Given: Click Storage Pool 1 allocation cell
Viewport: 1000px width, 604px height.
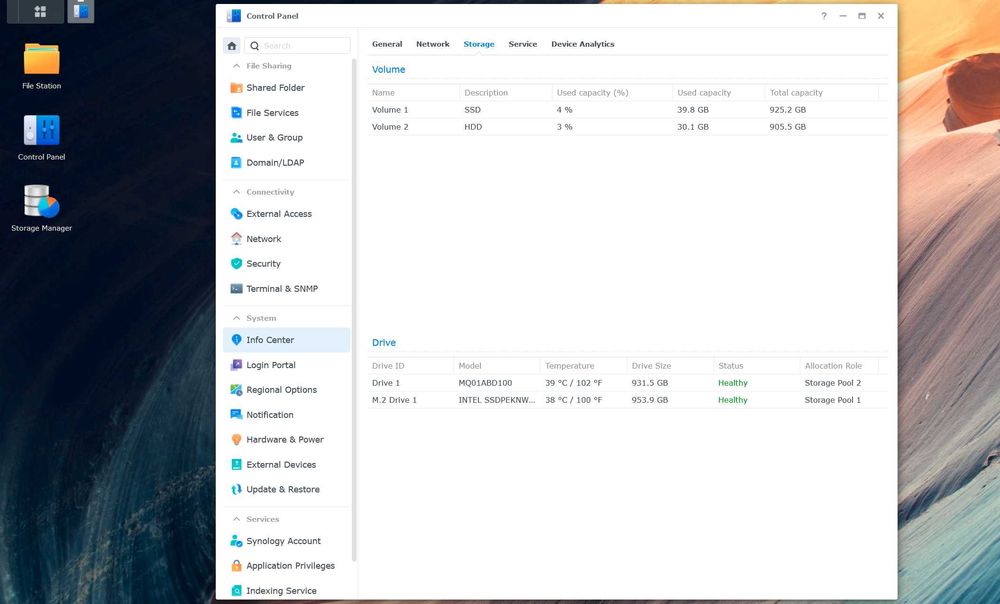Looking at the screenshot, I should click(x=833, y=400).
